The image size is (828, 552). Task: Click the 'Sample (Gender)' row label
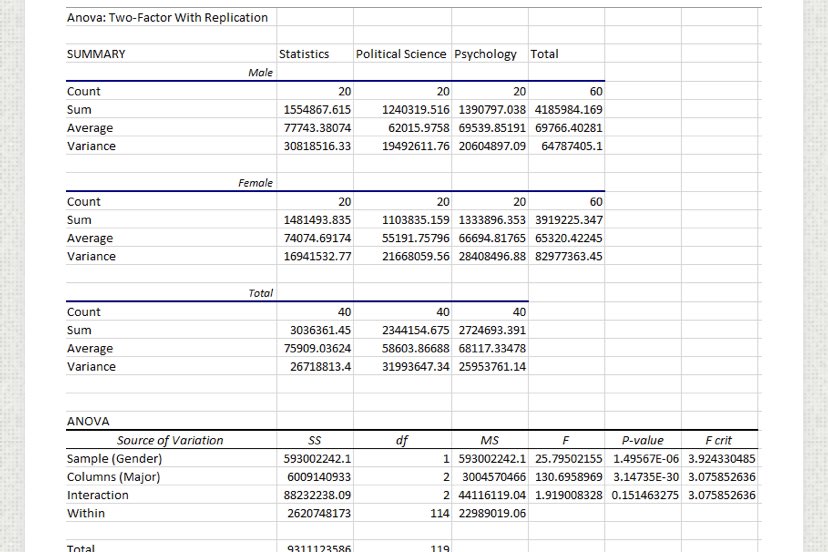tap(115, 459)
